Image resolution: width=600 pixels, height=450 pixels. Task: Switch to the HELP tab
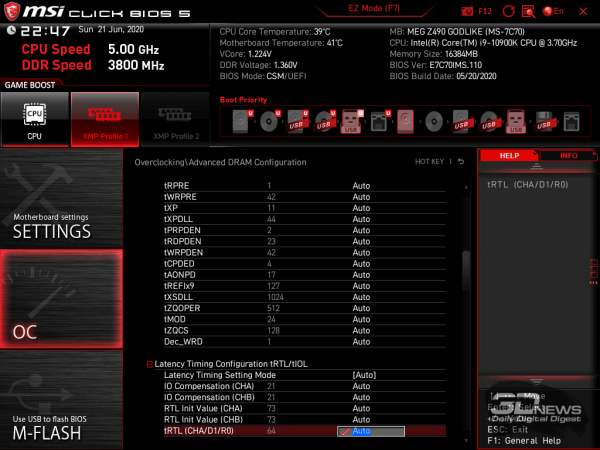click(x=508, y=156)
